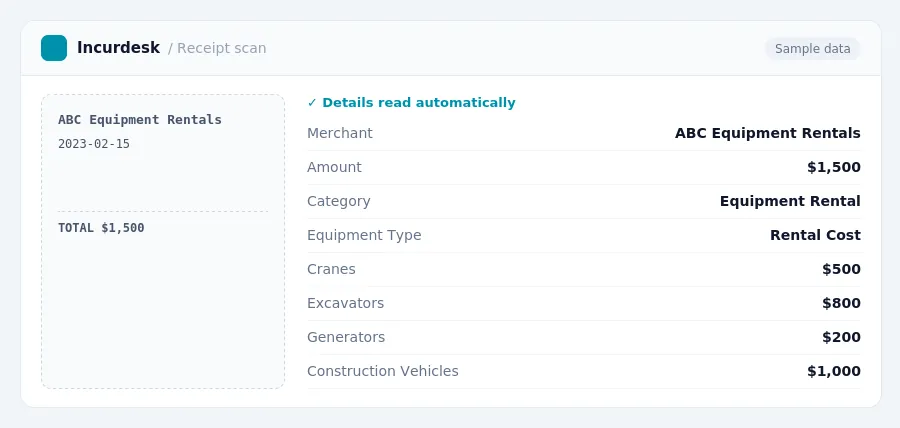Click the receipt date 2023-02-15

(x=94, y=144)
